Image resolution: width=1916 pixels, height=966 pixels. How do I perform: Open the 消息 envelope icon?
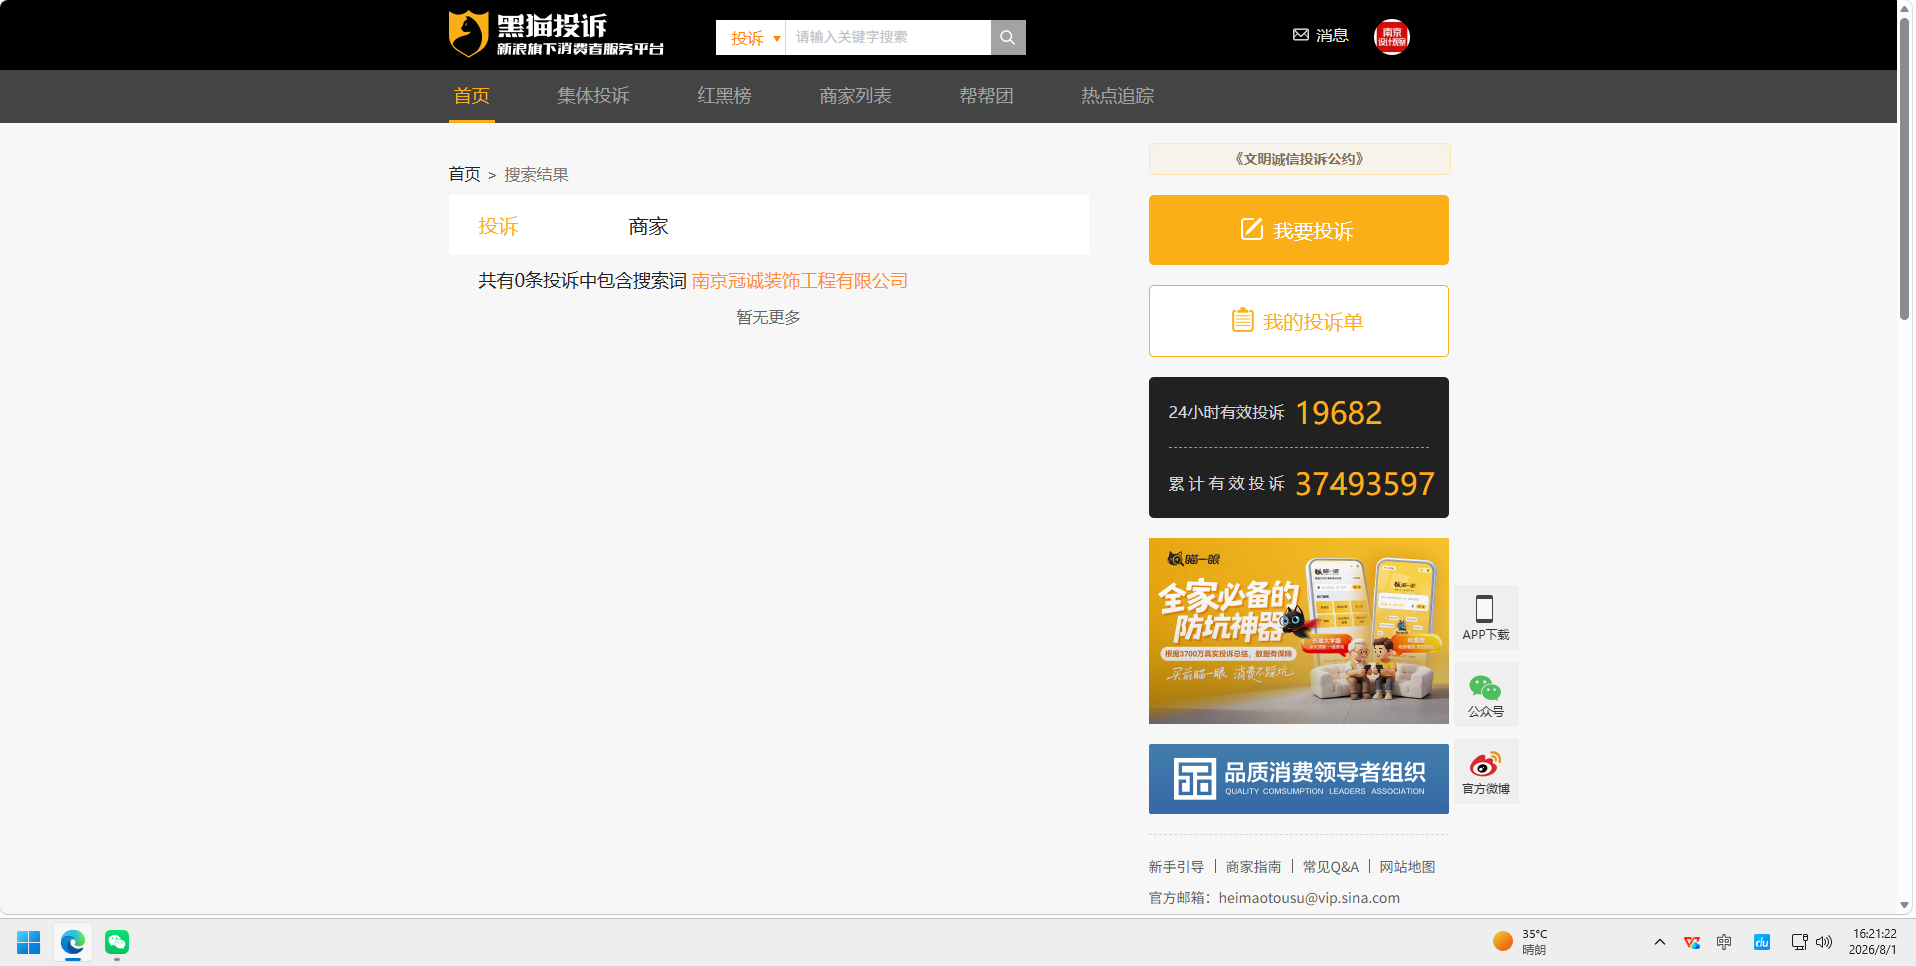pyautogui.click(x=1301, y=35)
